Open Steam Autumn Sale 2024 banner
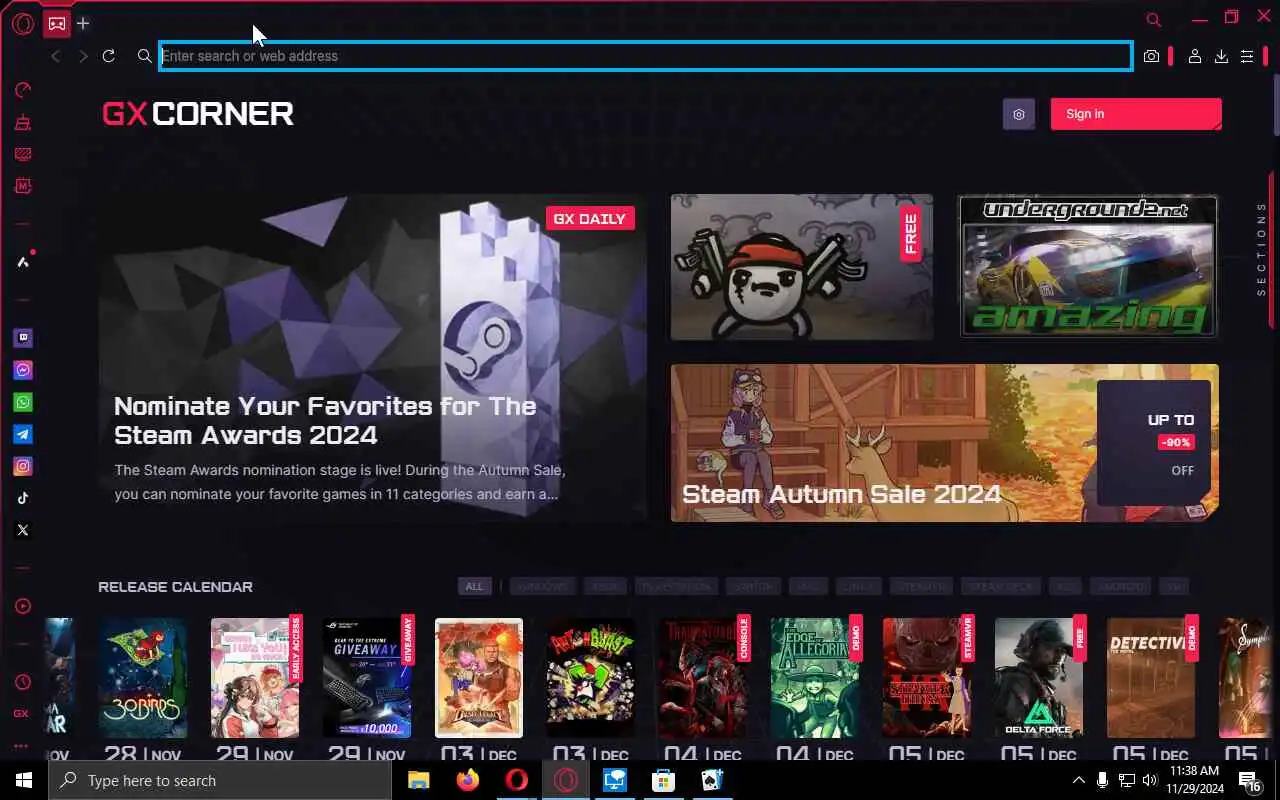 click(945, 443)
